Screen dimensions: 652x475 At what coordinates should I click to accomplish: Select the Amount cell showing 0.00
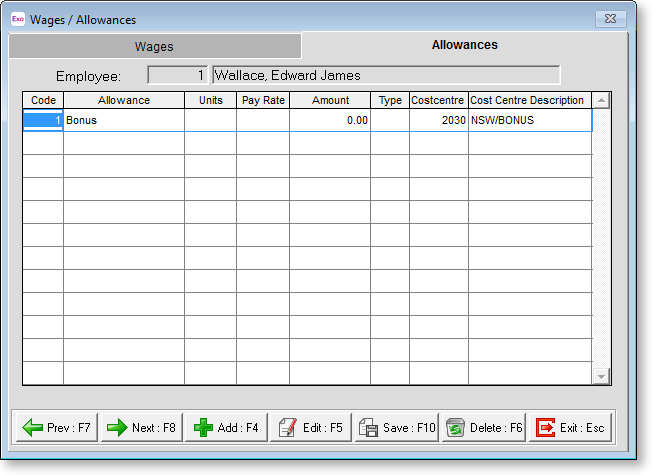click(329, 120)
